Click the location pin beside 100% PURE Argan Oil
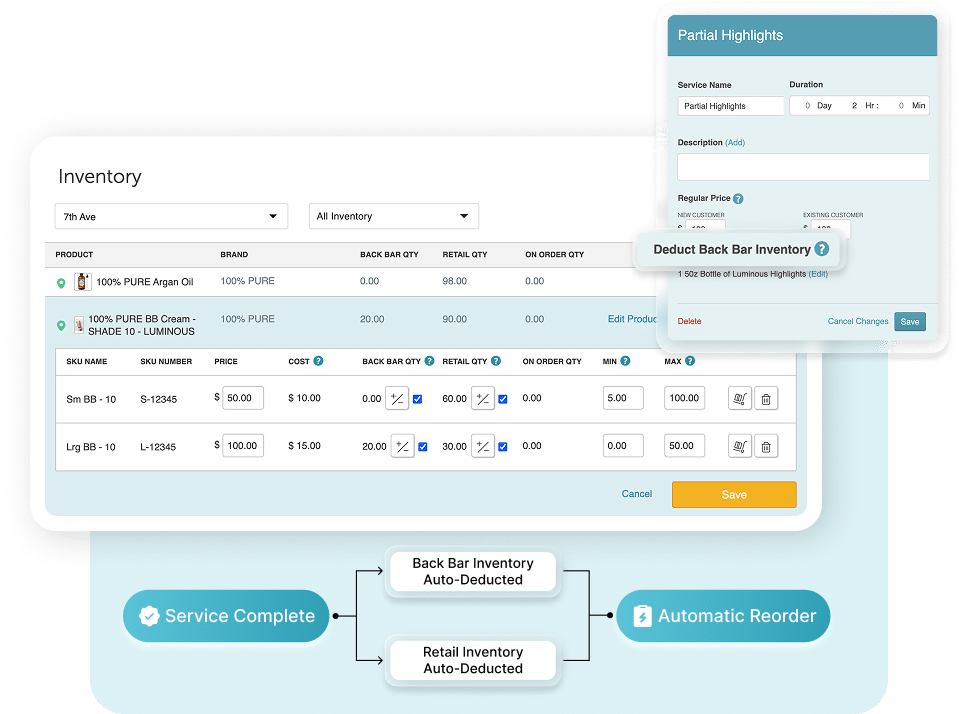The image size is (959, 714). pos(61,283)
